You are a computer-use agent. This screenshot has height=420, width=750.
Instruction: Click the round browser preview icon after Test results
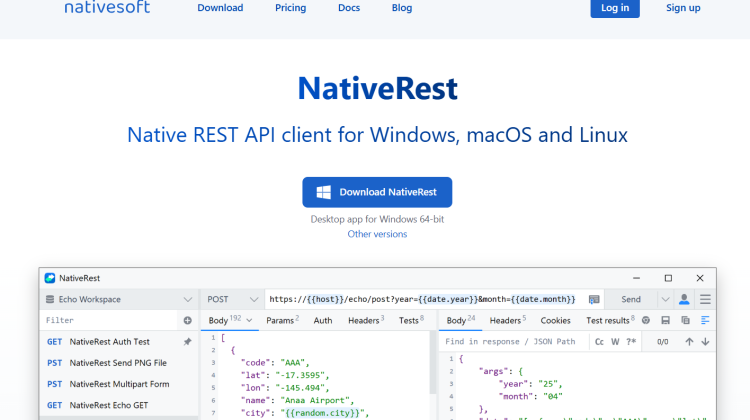(646, 320)
